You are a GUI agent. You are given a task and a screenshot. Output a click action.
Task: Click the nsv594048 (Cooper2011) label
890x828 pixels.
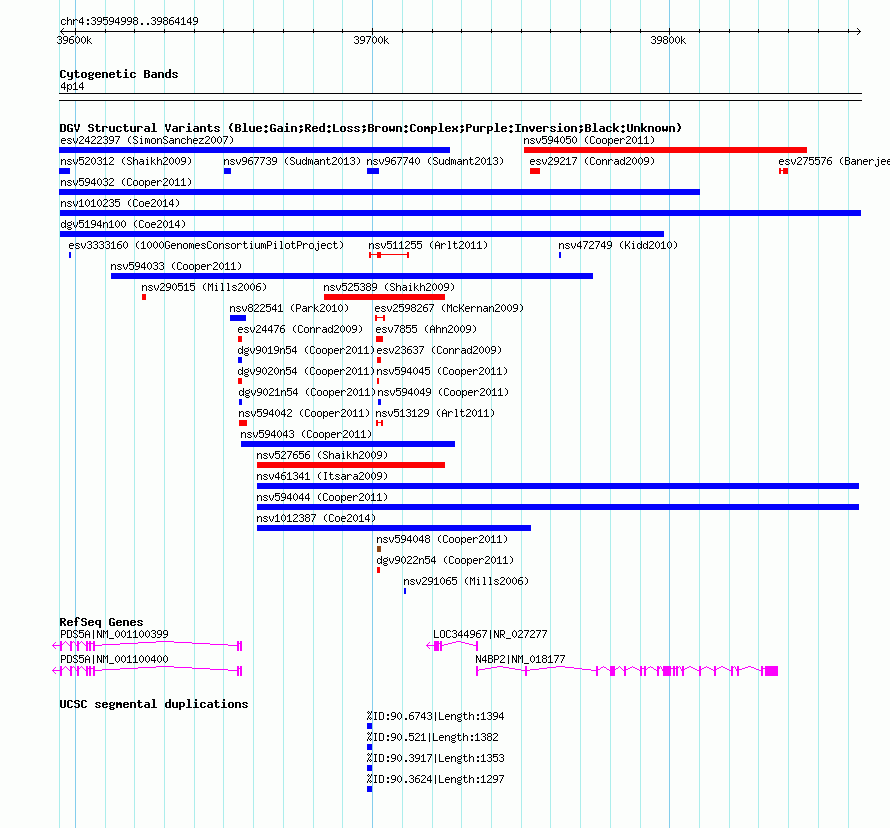click(442, 539)
